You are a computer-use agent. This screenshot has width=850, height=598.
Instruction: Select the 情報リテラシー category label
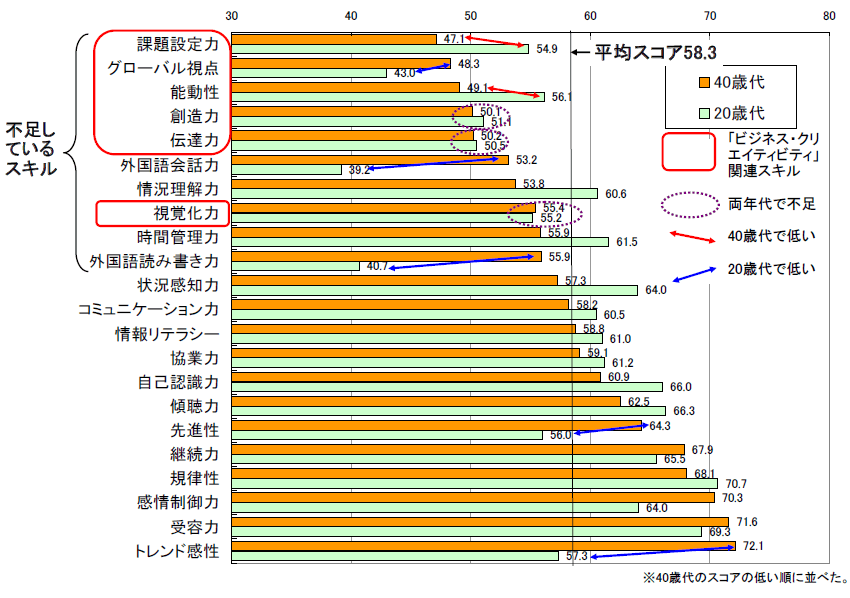click(166, 334)
